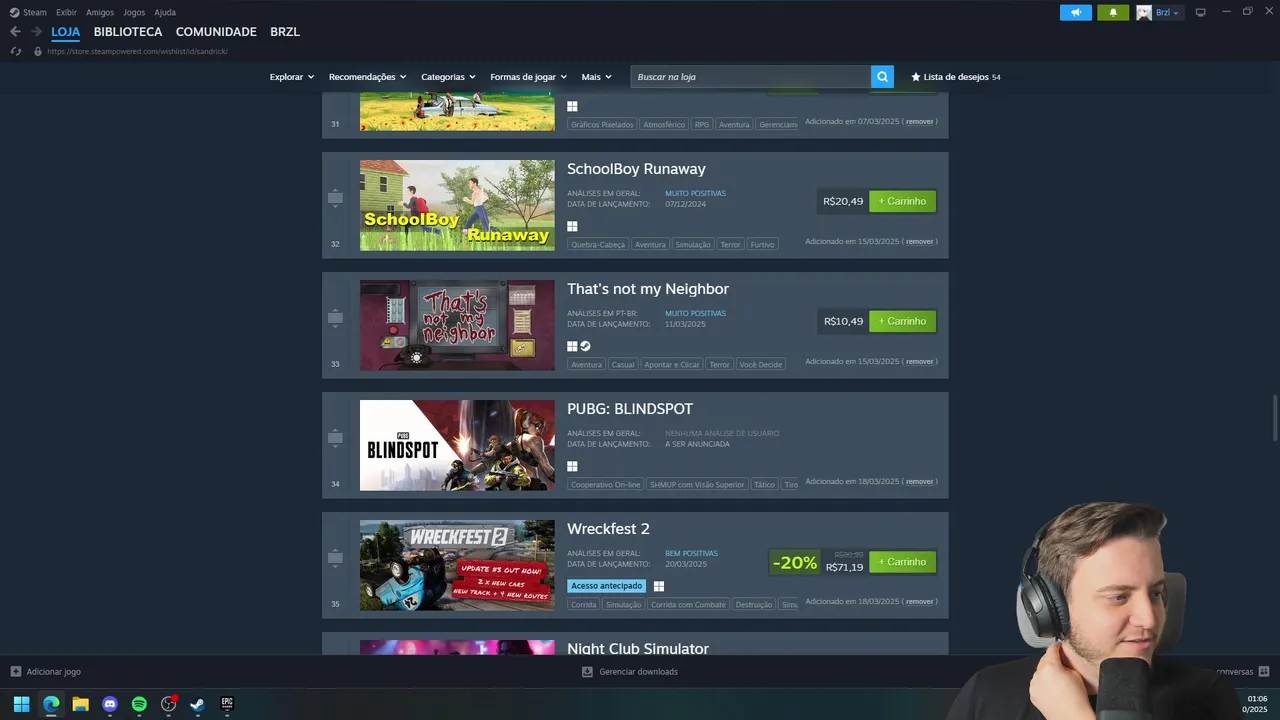Open the Gerenciar downloads icon
Screen dimensions: 1280x720
click(x=588, y=672)
